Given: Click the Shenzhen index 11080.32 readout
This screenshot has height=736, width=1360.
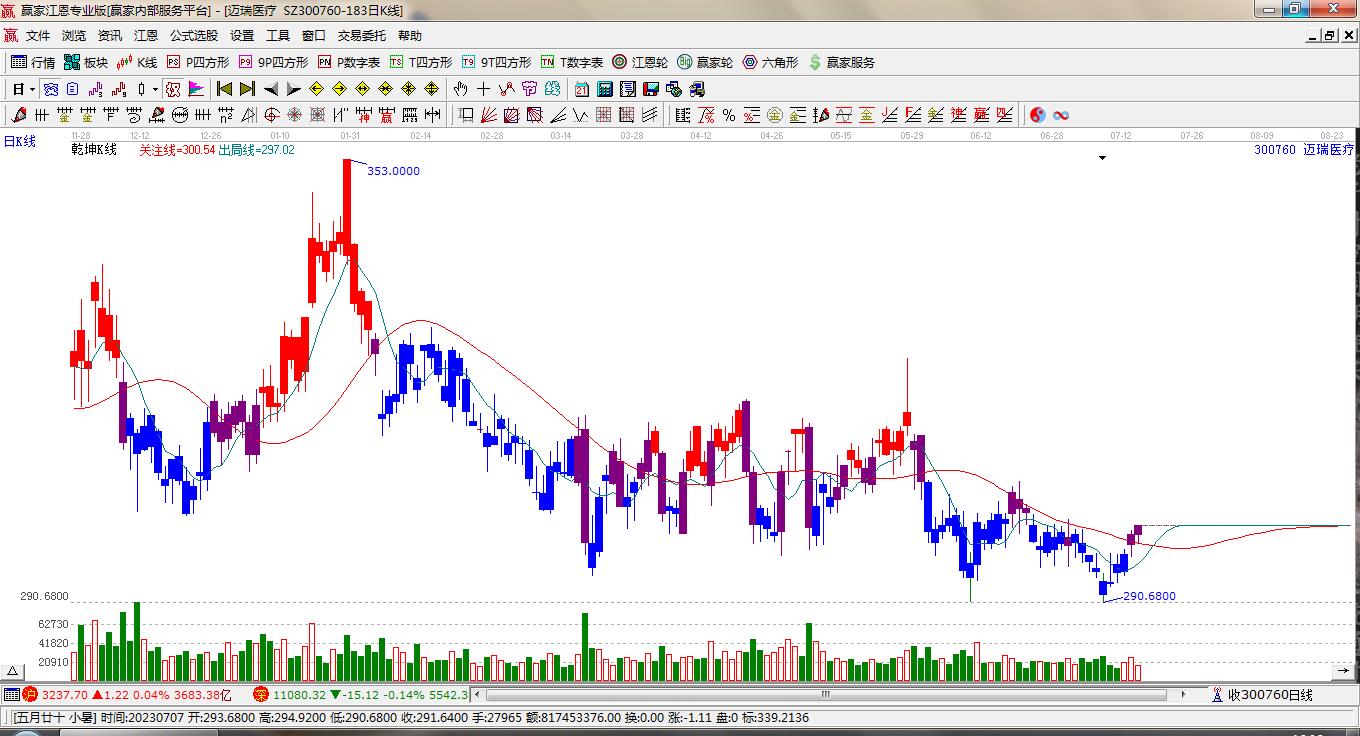Looking at the screenshot, I should [299, 695].
